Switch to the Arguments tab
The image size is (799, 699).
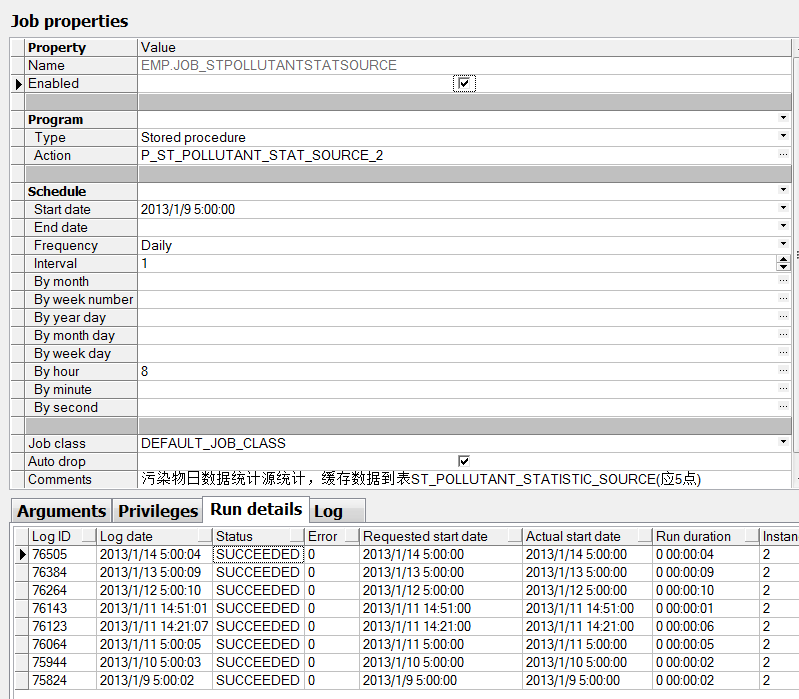click(x=61, y=511)
